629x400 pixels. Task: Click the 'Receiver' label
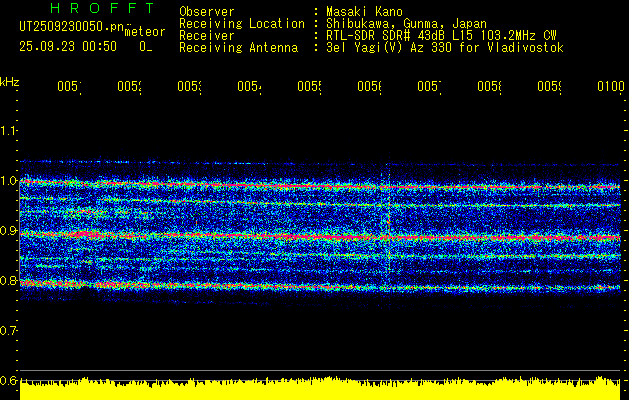(207, 36)
